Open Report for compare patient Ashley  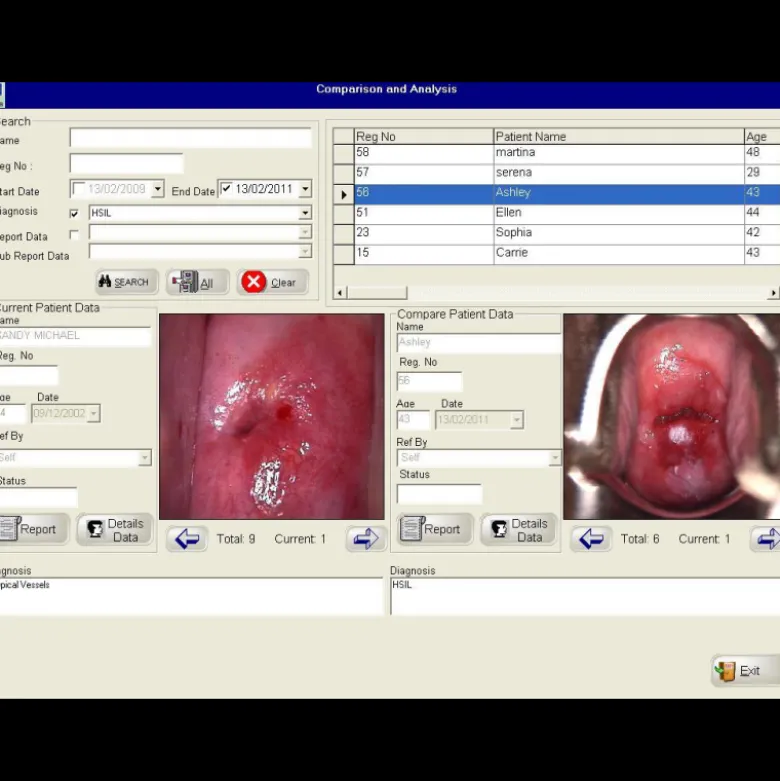pyautogui.click(x=435, y=528)
